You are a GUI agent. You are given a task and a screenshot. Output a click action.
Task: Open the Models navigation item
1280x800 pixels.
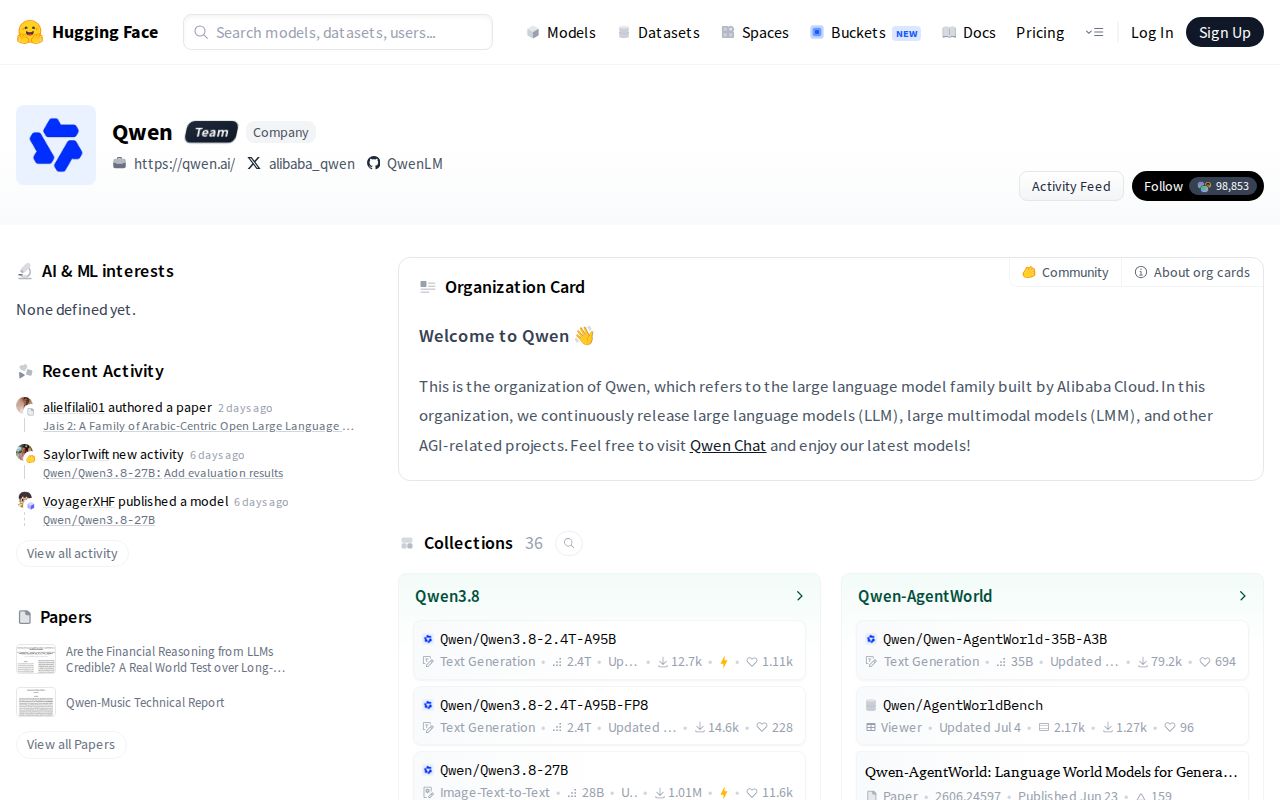(561, 32)
